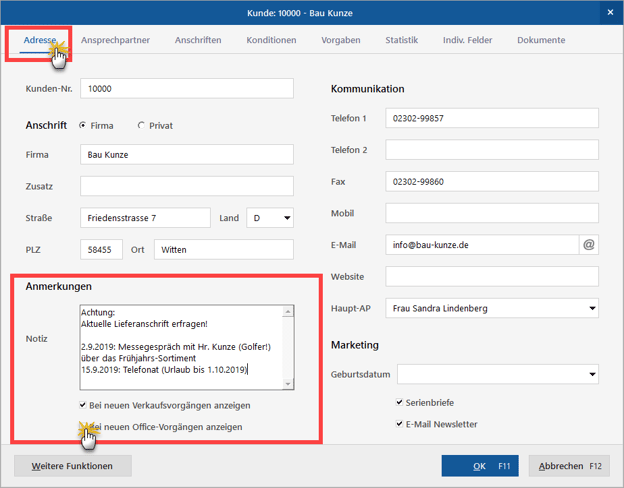This screenshot has height=488, width=624.
Task: Switch to the Ansprechpartner tab
Action: point(115,40)
